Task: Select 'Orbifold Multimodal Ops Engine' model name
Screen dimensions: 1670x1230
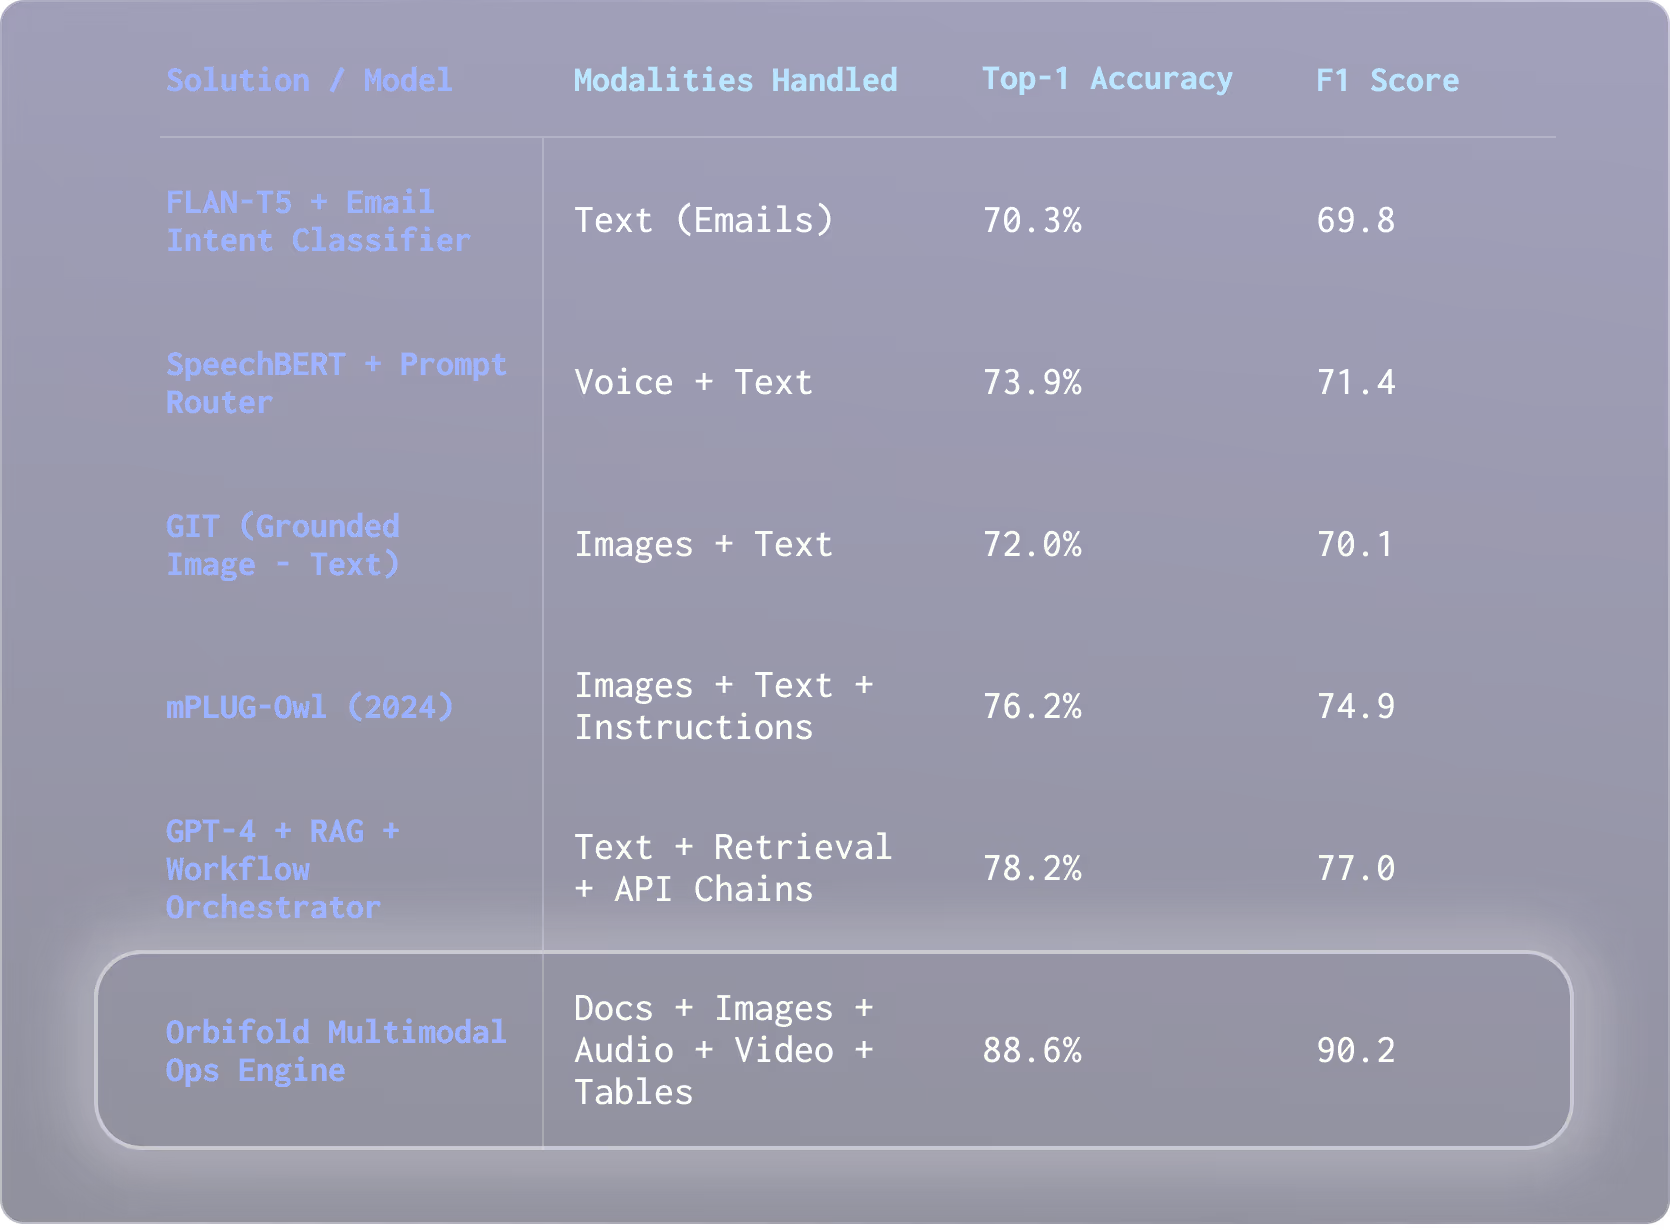Action: click(x=336, y=1051)
